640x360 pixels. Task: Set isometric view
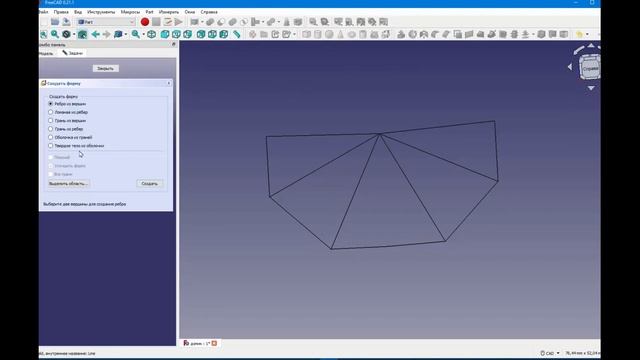(x=151, y=34)
